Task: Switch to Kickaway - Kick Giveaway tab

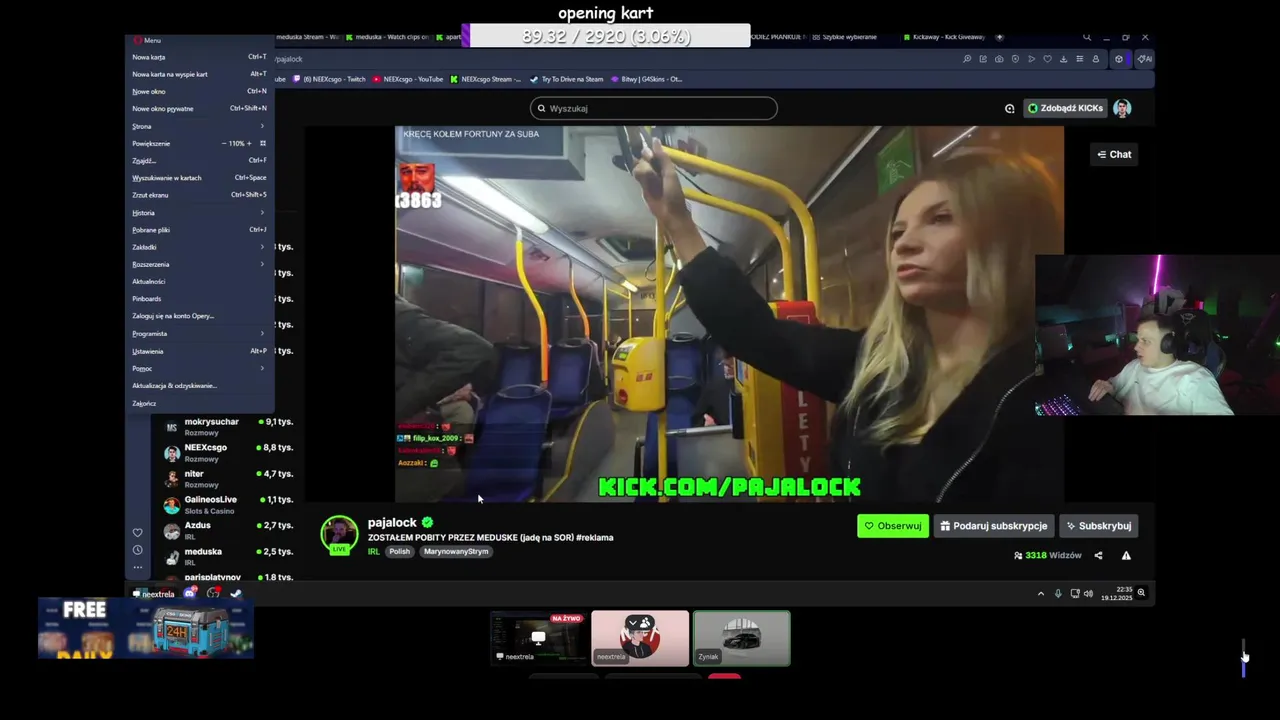Action: 944,37
